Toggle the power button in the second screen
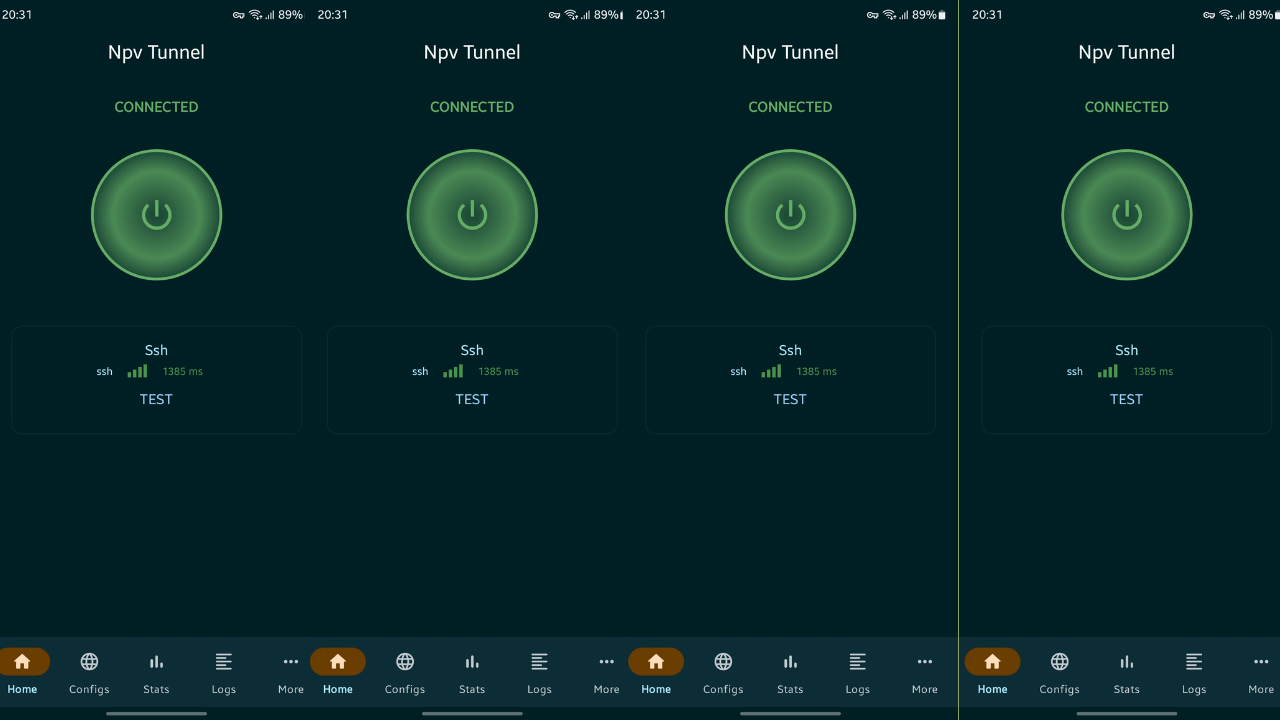This screenshot has height=720, width=1280. coord(472,215)
